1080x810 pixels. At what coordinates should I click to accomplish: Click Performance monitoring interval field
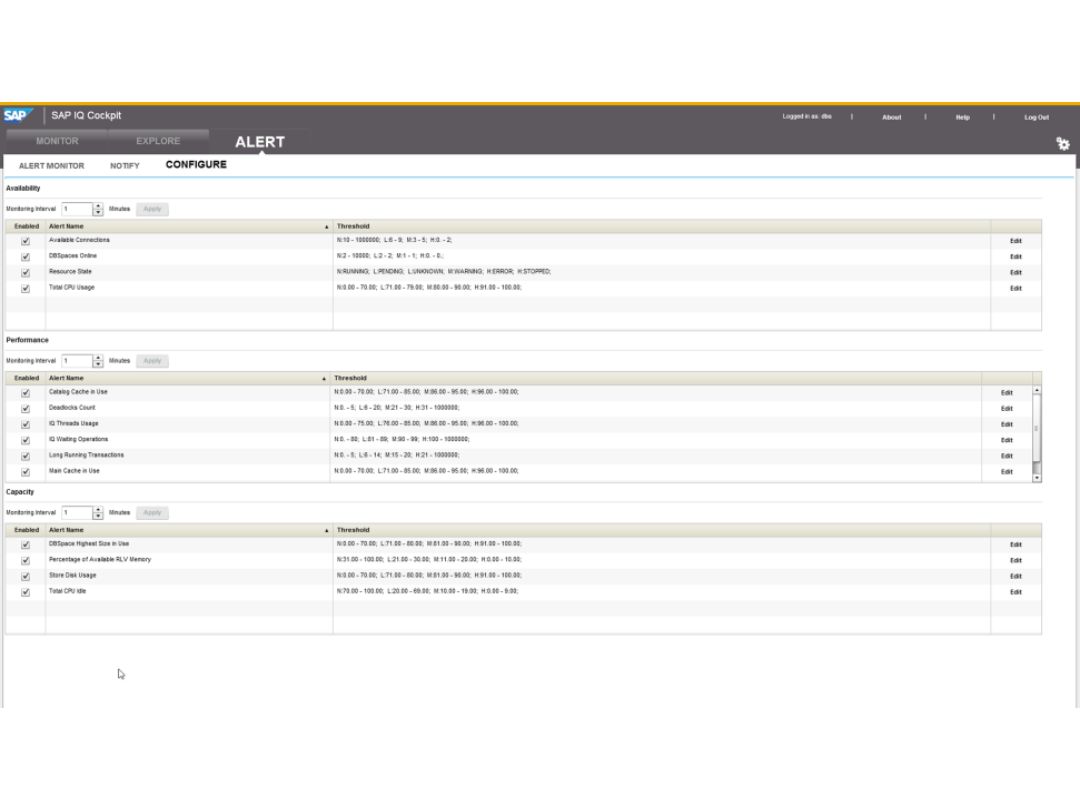(77, 361)
